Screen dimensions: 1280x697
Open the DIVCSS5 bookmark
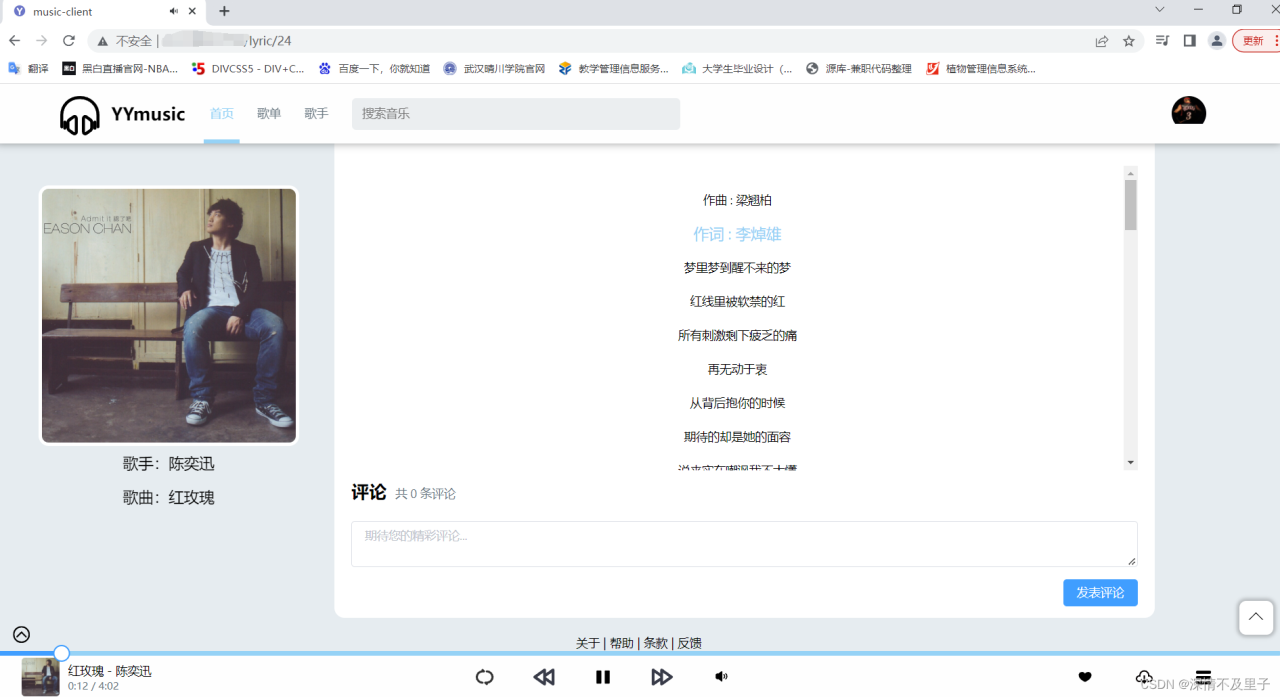coord(248,69)
